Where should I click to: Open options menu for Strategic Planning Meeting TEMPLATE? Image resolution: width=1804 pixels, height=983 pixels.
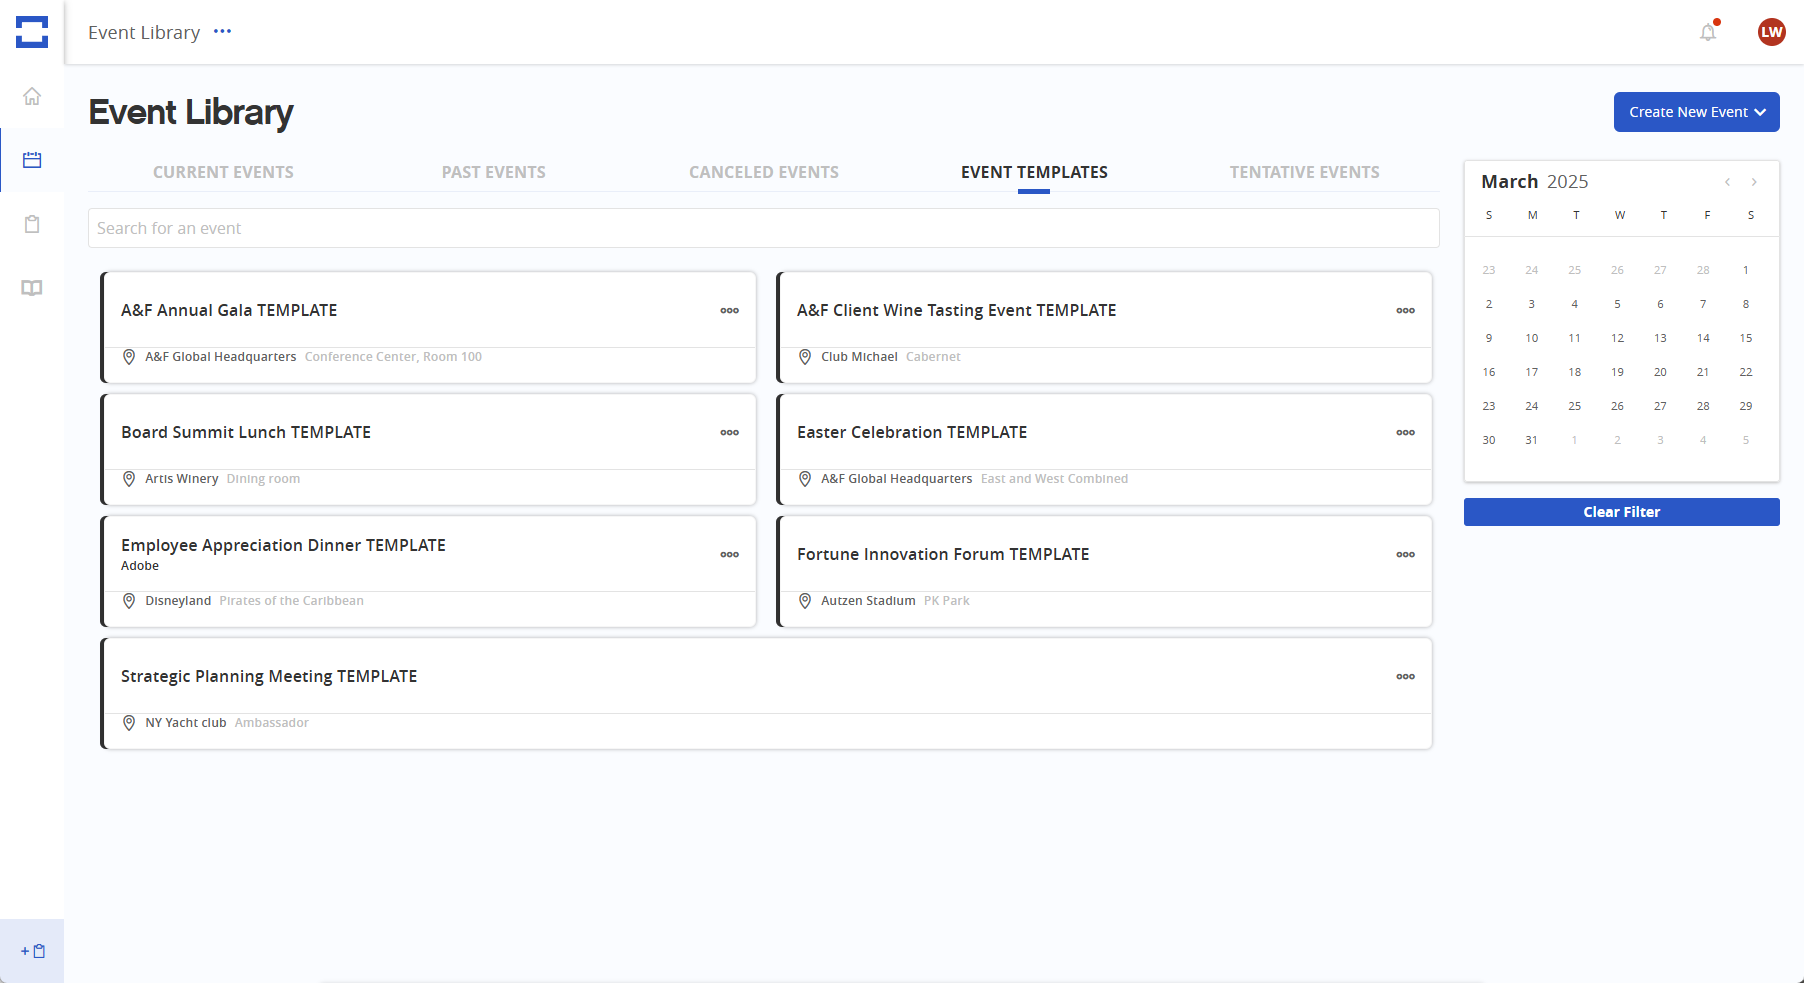(x=1406, y=677)
